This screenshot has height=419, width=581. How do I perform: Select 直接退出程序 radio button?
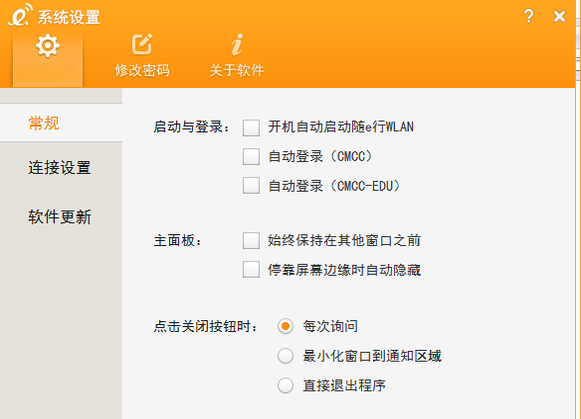tap(285, 385)
